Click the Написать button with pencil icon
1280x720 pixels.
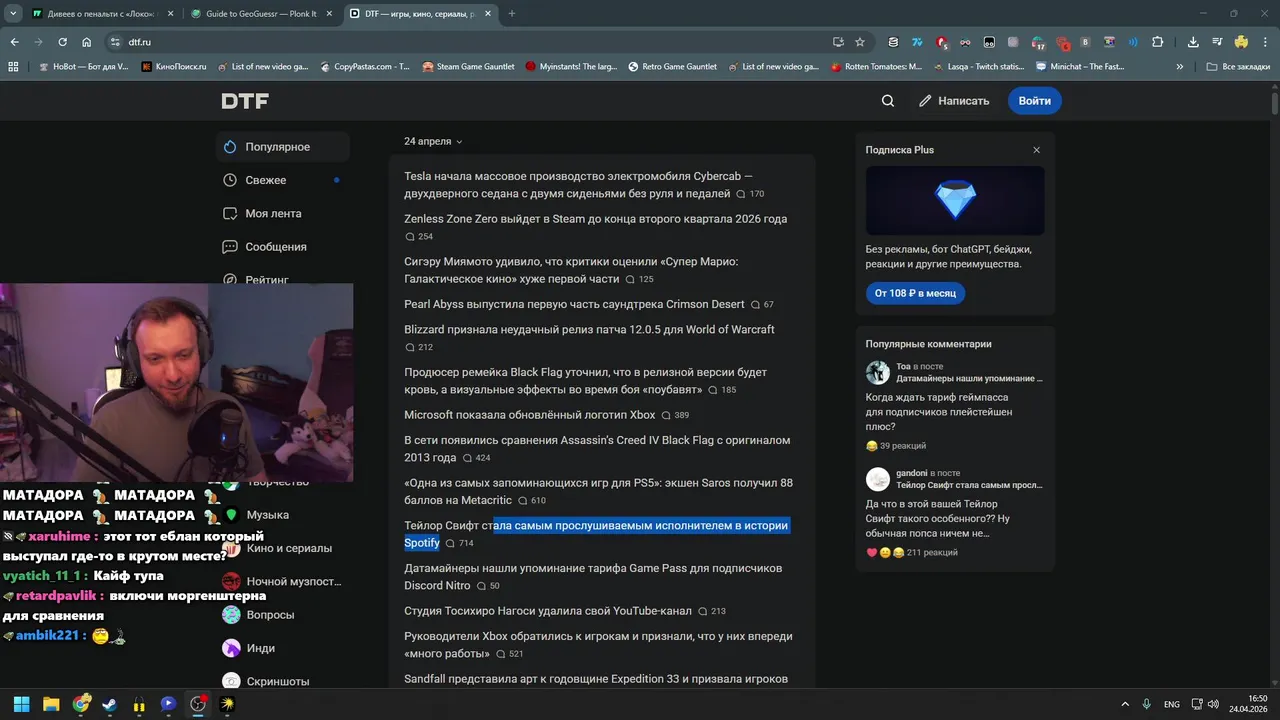click(954, 101)
